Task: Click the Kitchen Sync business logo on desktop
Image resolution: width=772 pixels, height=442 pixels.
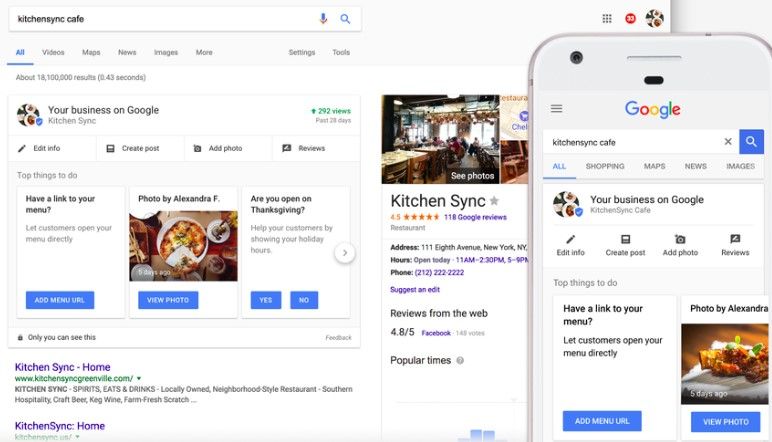Action: tap(29, 115)
